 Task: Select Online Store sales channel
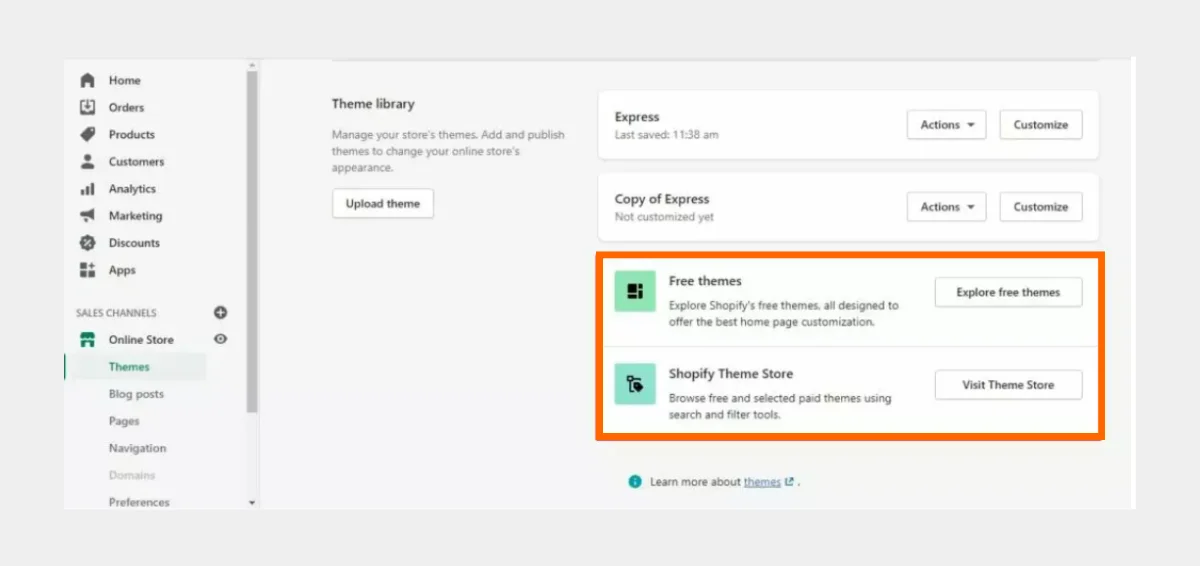tap(141, 339)
